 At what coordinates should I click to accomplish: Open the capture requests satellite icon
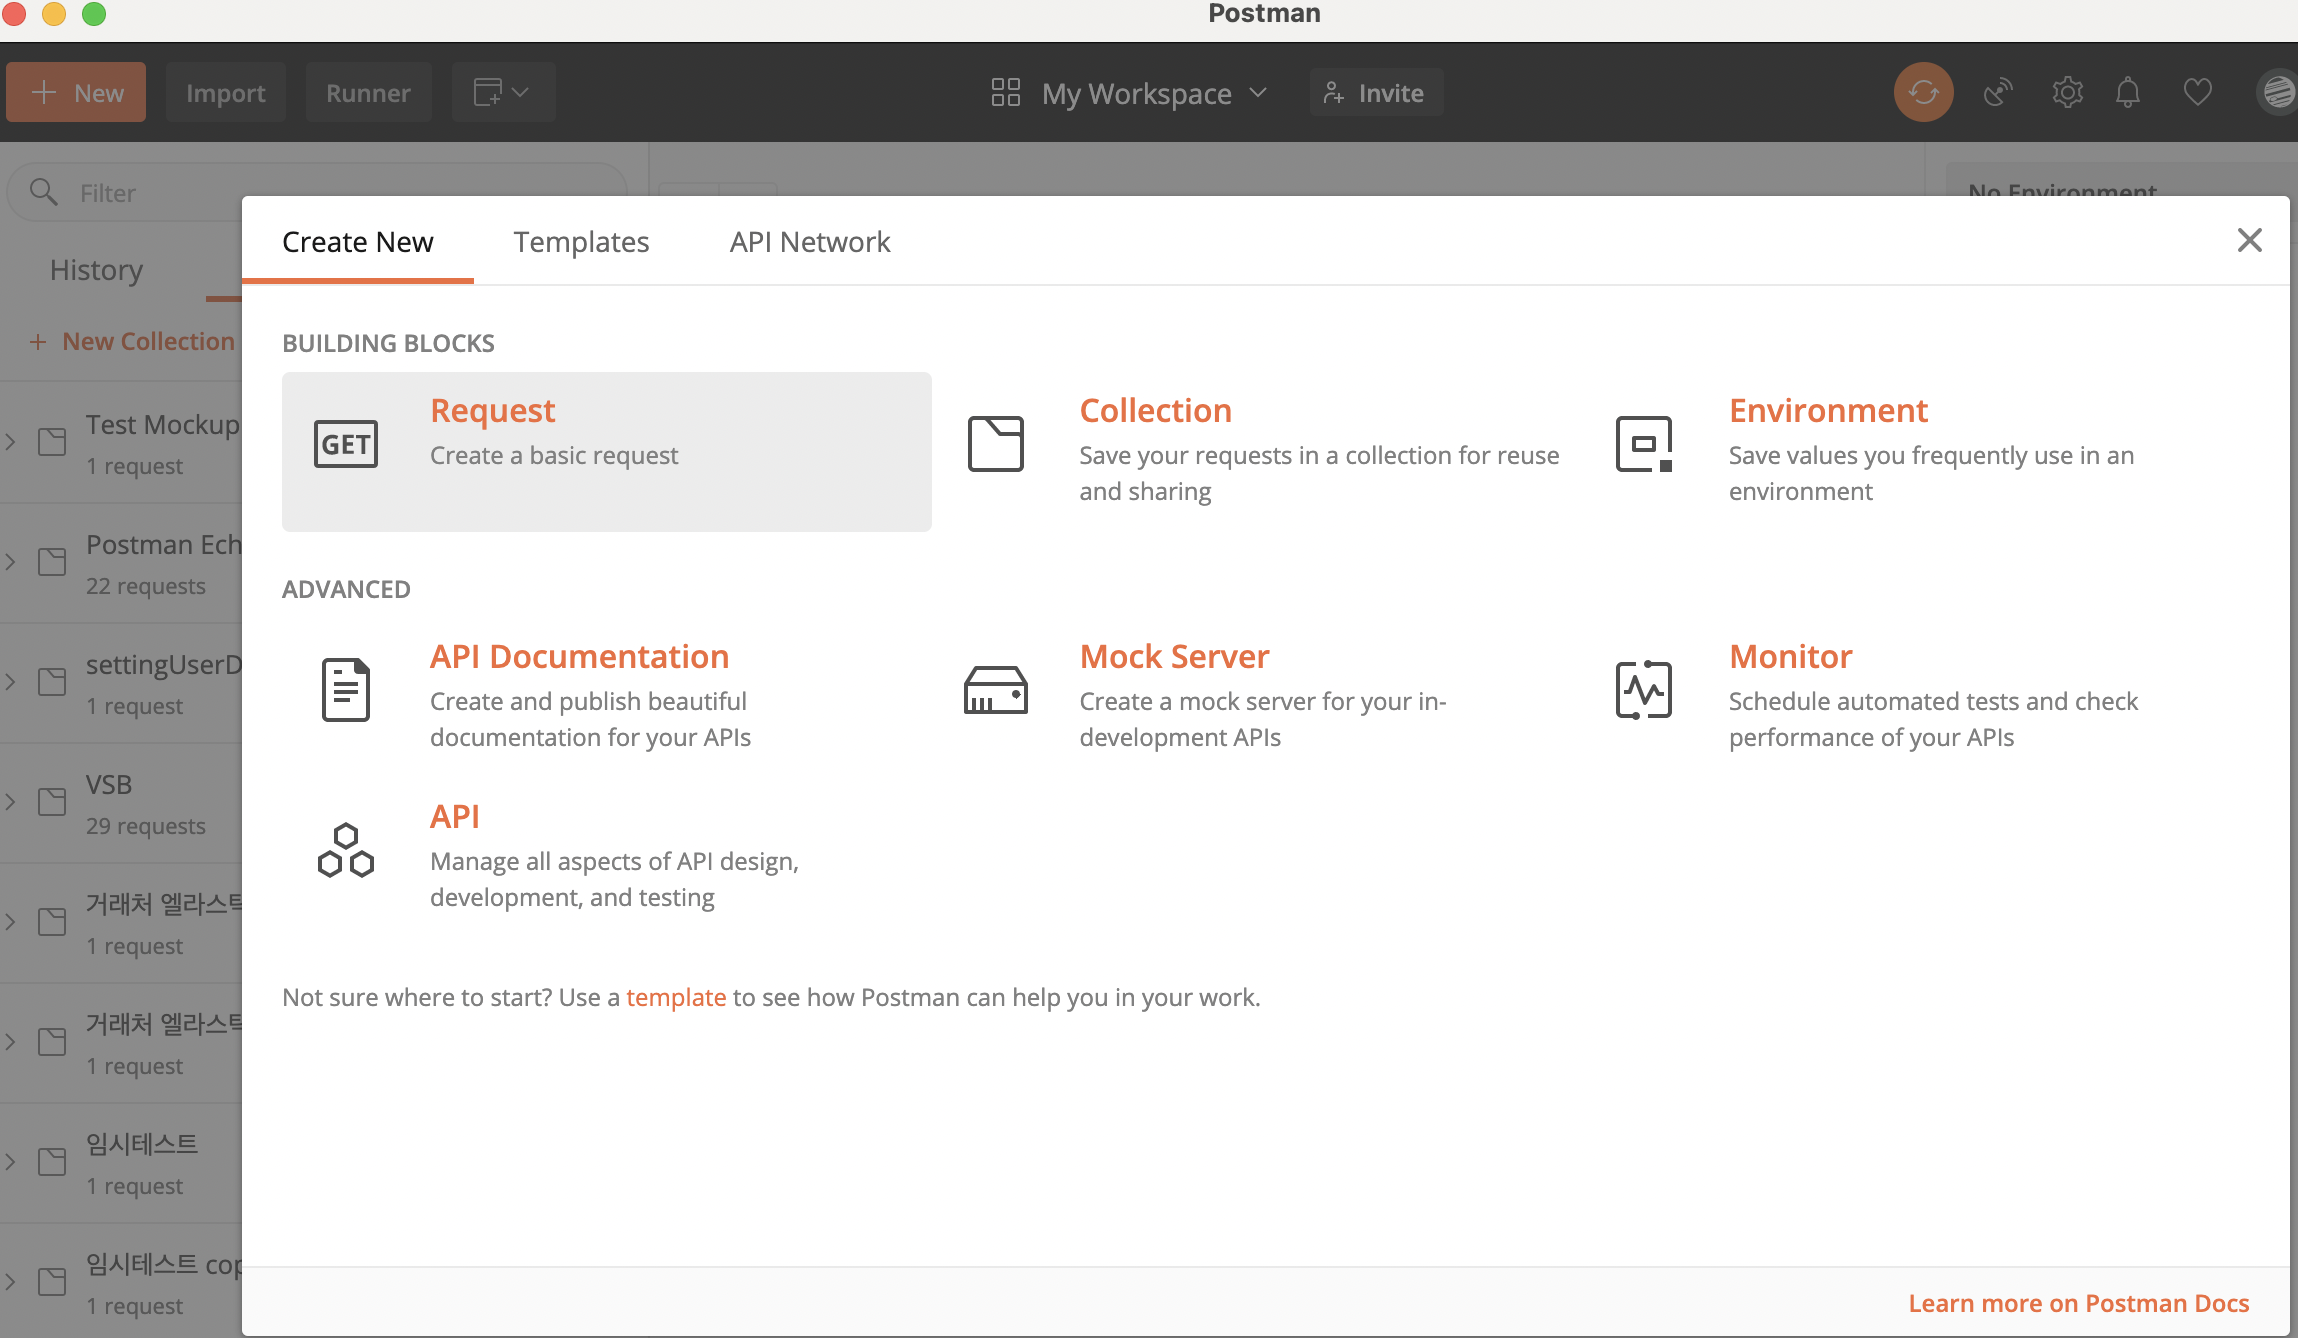tap(1998, 92)
